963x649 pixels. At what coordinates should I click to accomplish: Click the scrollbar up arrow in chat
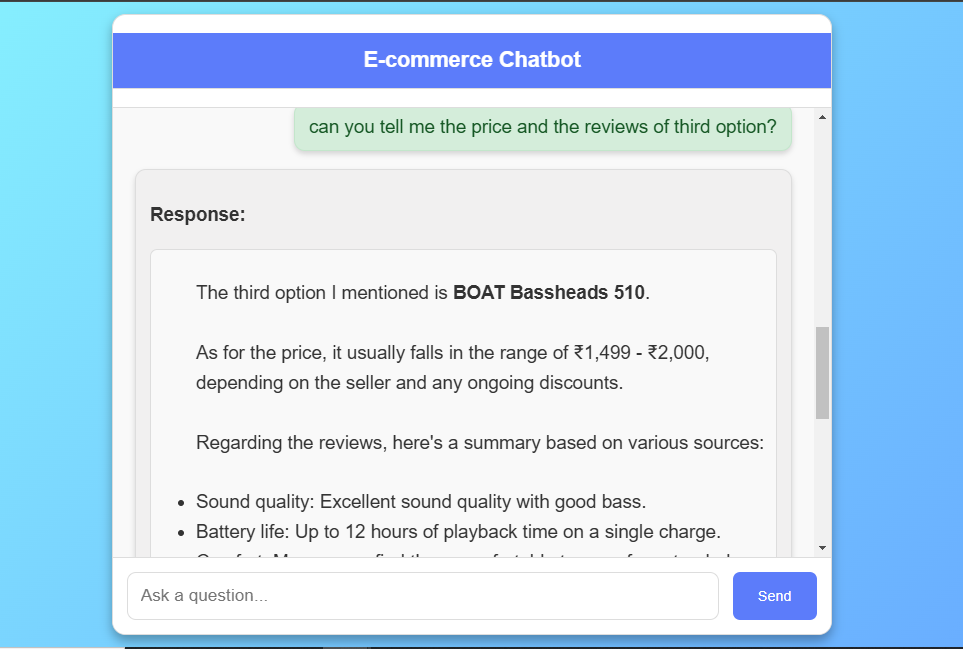pos(822,117)
